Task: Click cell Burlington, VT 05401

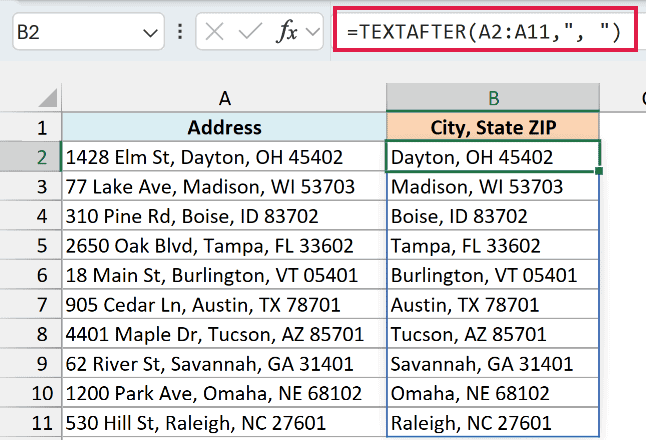Action: [x=493, y=275]
